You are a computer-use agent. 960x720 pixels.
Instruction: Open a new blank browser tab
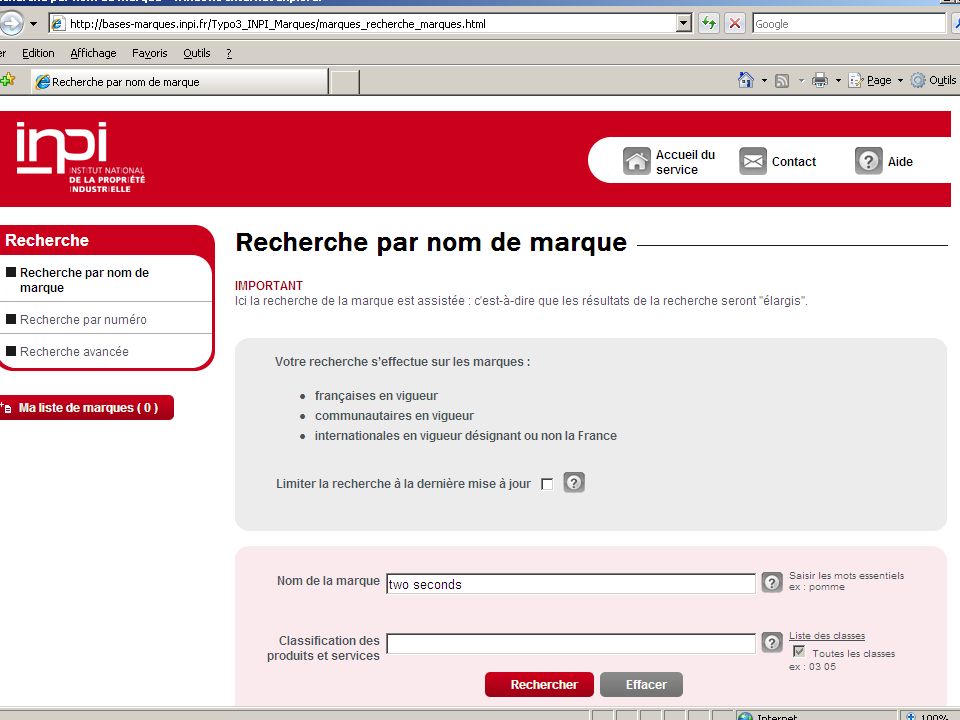344,82
